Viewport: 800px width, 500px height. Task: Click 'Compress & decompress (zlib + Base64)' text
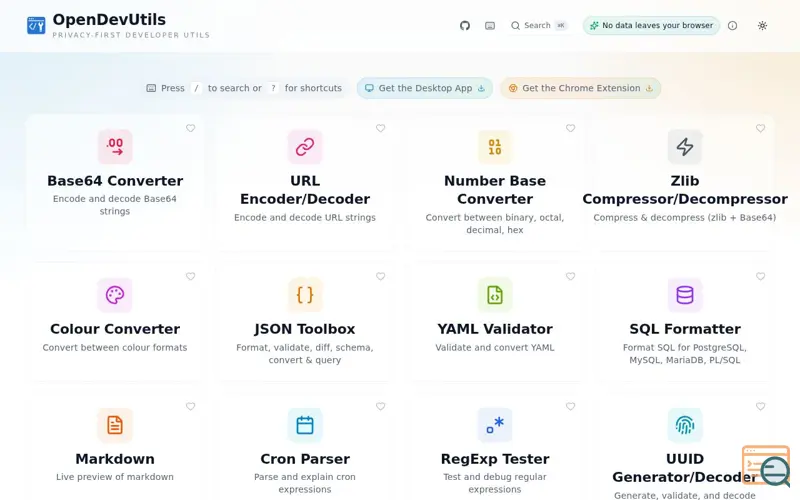[685, 217]
